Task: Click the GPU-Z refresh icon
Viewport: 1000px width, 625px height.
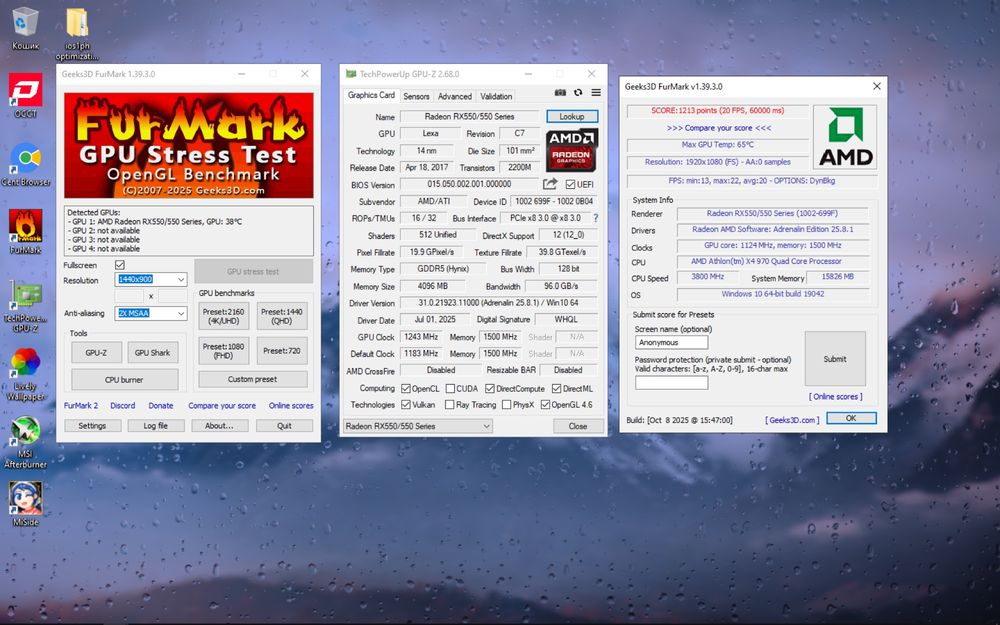Action: tap(578, 93)
